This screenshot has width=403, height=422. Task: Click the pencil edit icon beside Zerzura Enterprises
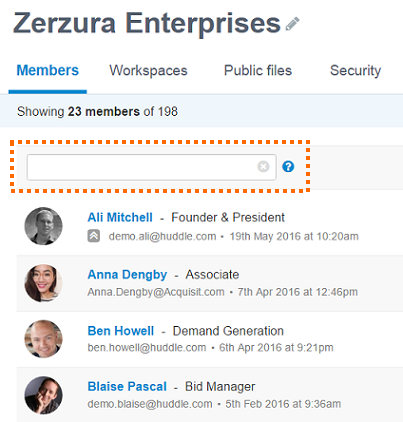[292, 24]
